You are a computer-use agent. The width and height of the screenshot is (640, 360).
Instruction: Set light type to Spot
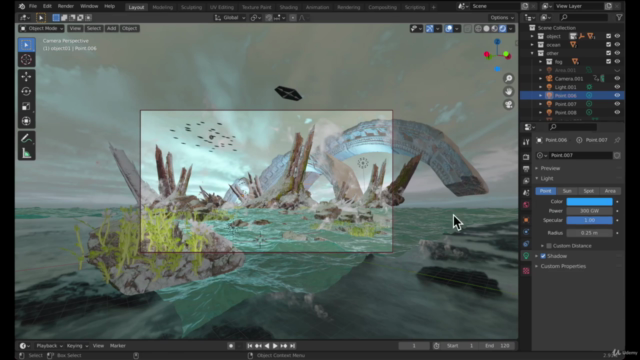click(588, 191)
